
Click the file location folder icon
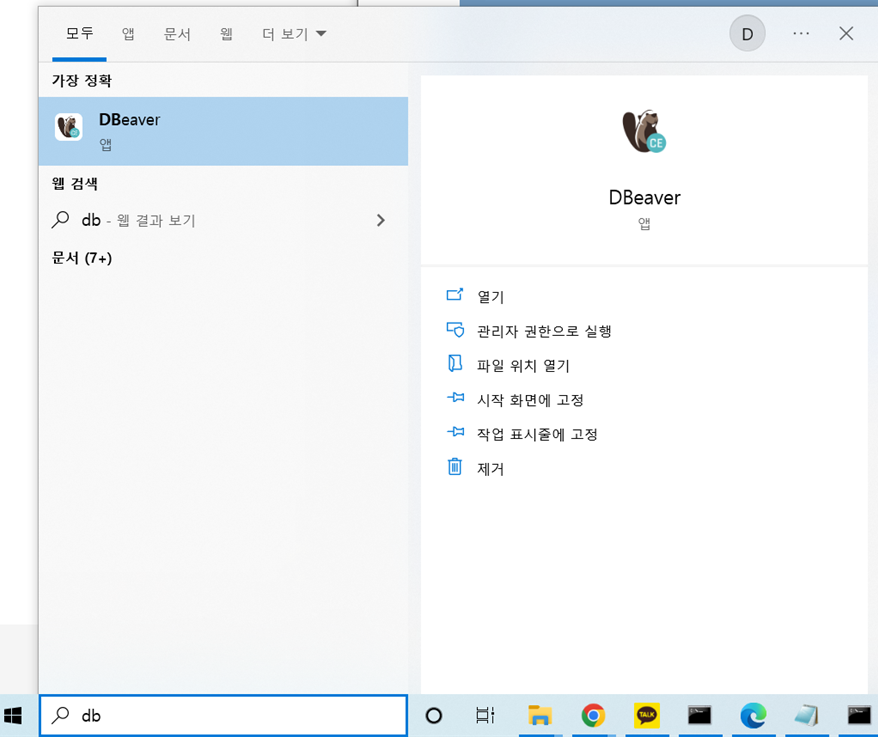tap(455, 363)
